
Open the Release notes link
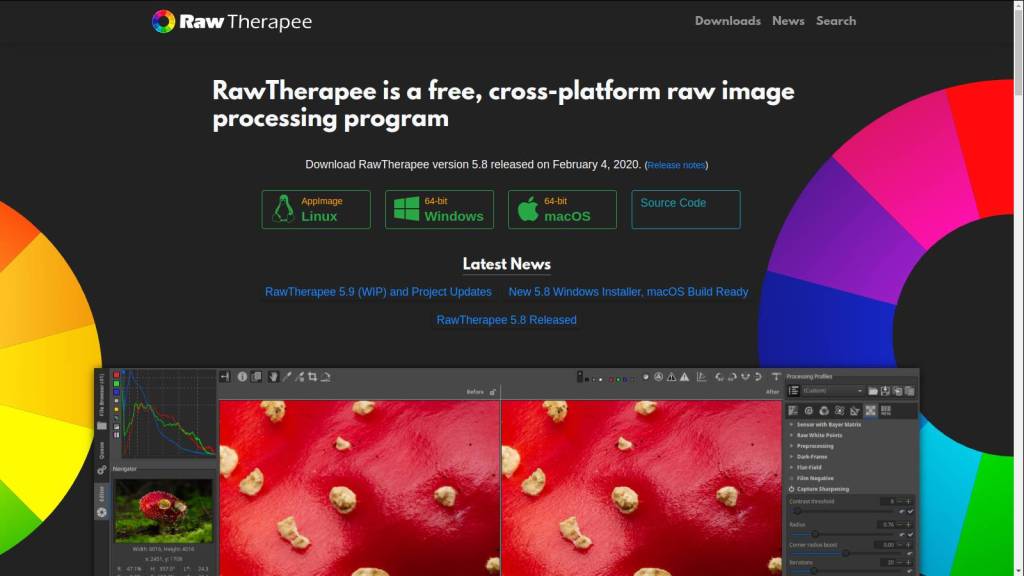pyautogui.click(x=676, y=165)
